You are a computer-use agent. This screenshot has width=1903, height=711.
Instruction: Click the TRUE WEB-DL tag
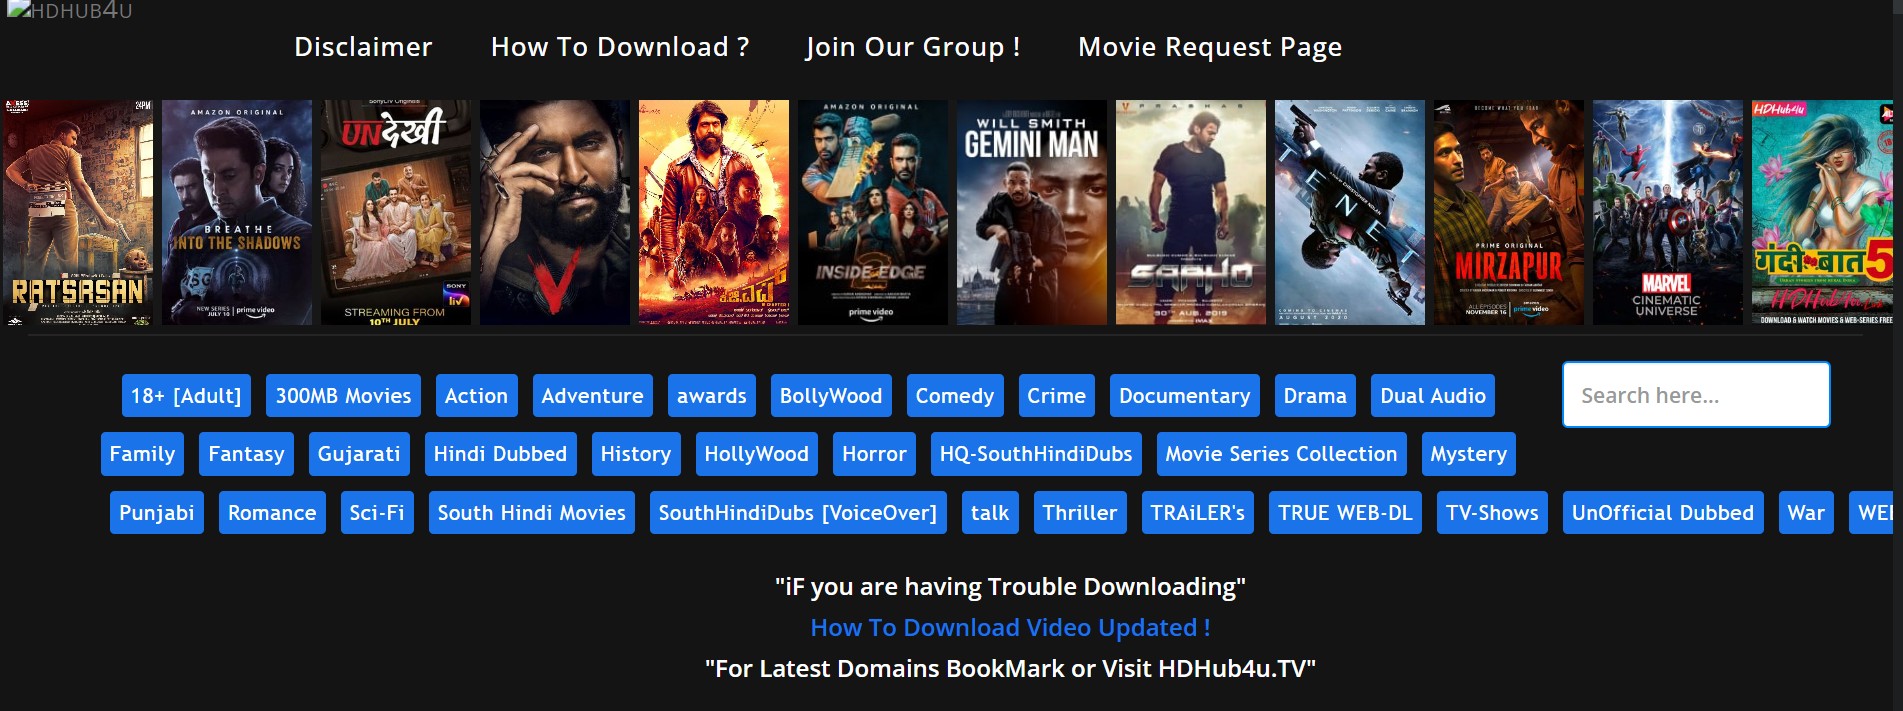[1345, 513]
